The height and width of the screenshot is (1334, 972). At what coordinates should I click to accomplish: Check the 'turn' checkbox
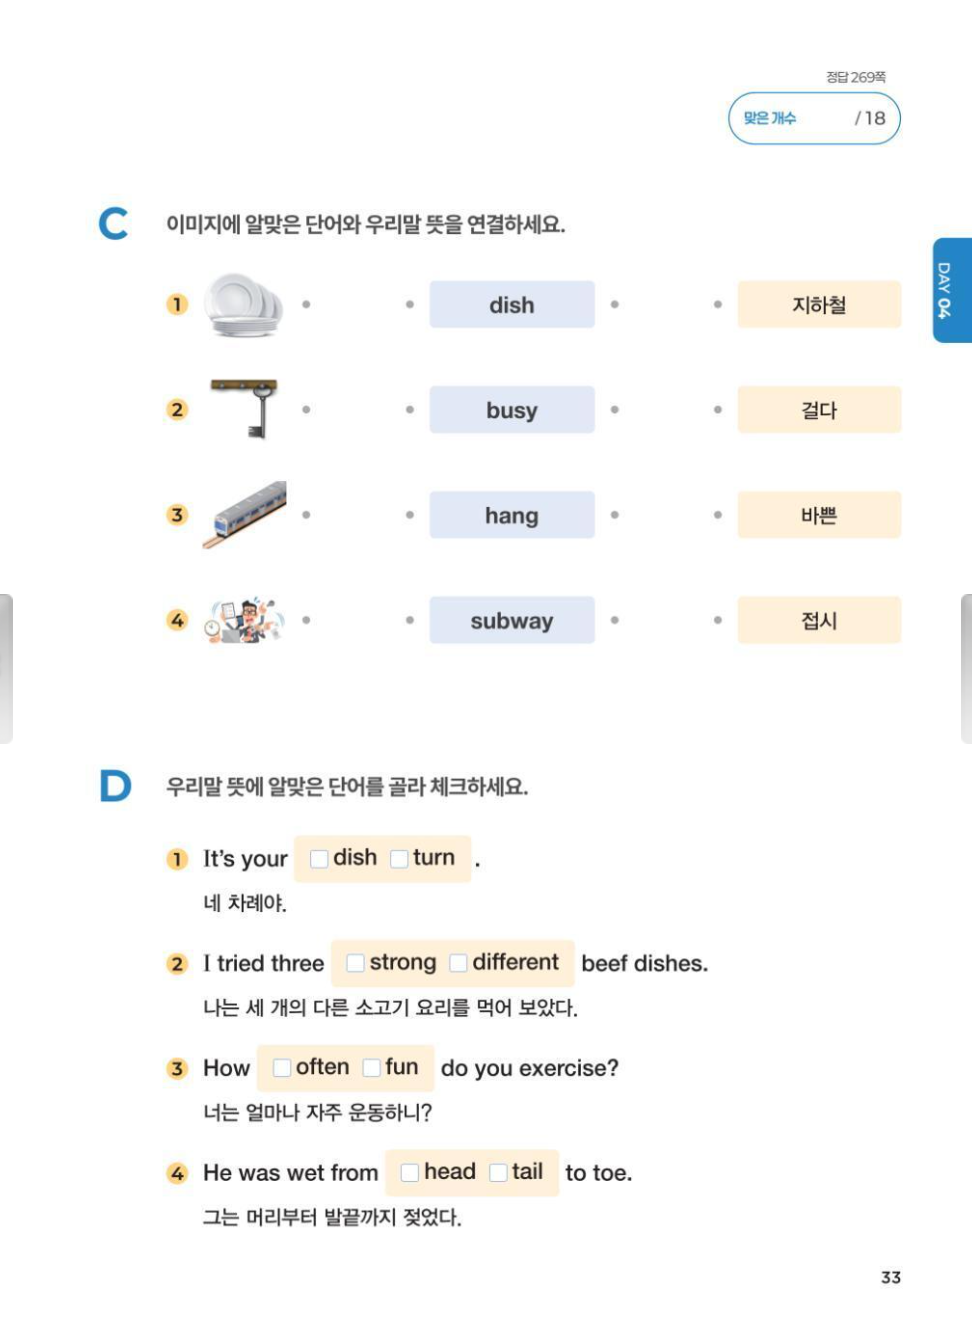coord(399,859)
